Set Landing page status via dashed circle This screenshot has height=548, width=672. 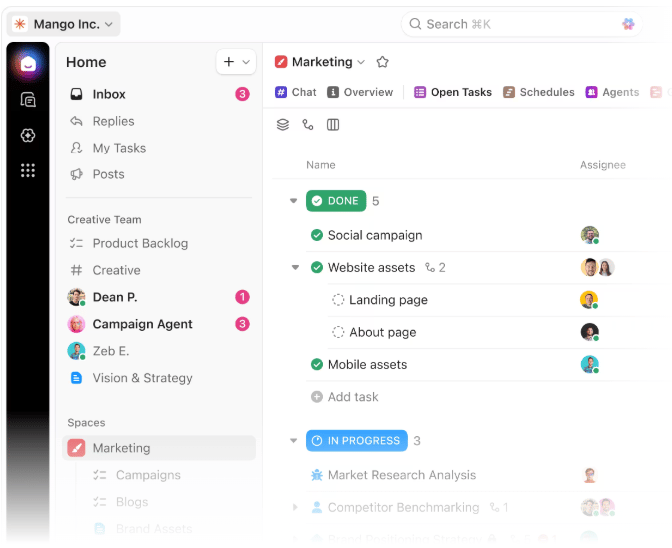[x=338, y=300]
